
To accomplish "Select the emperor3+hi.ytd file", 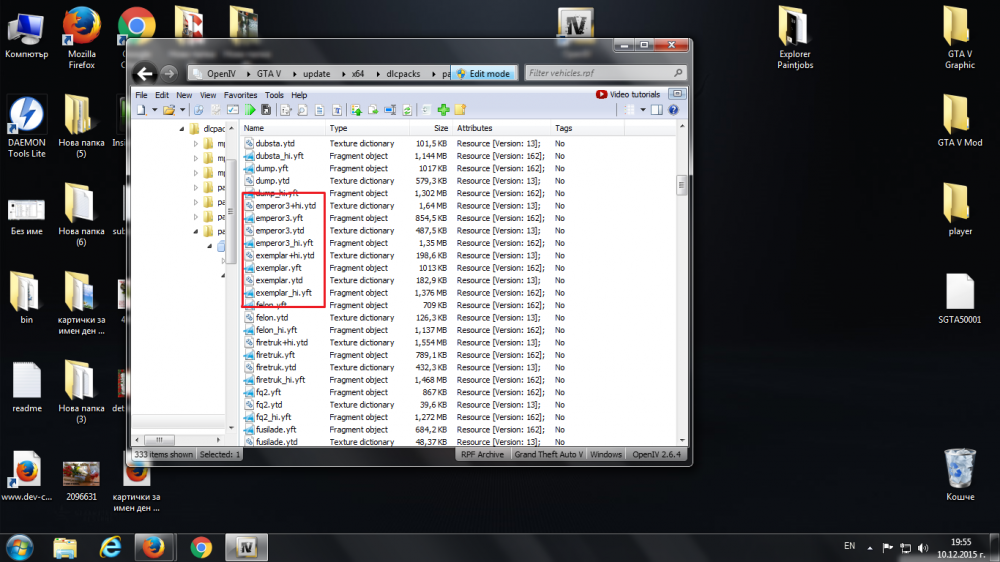I will (285, 206).
